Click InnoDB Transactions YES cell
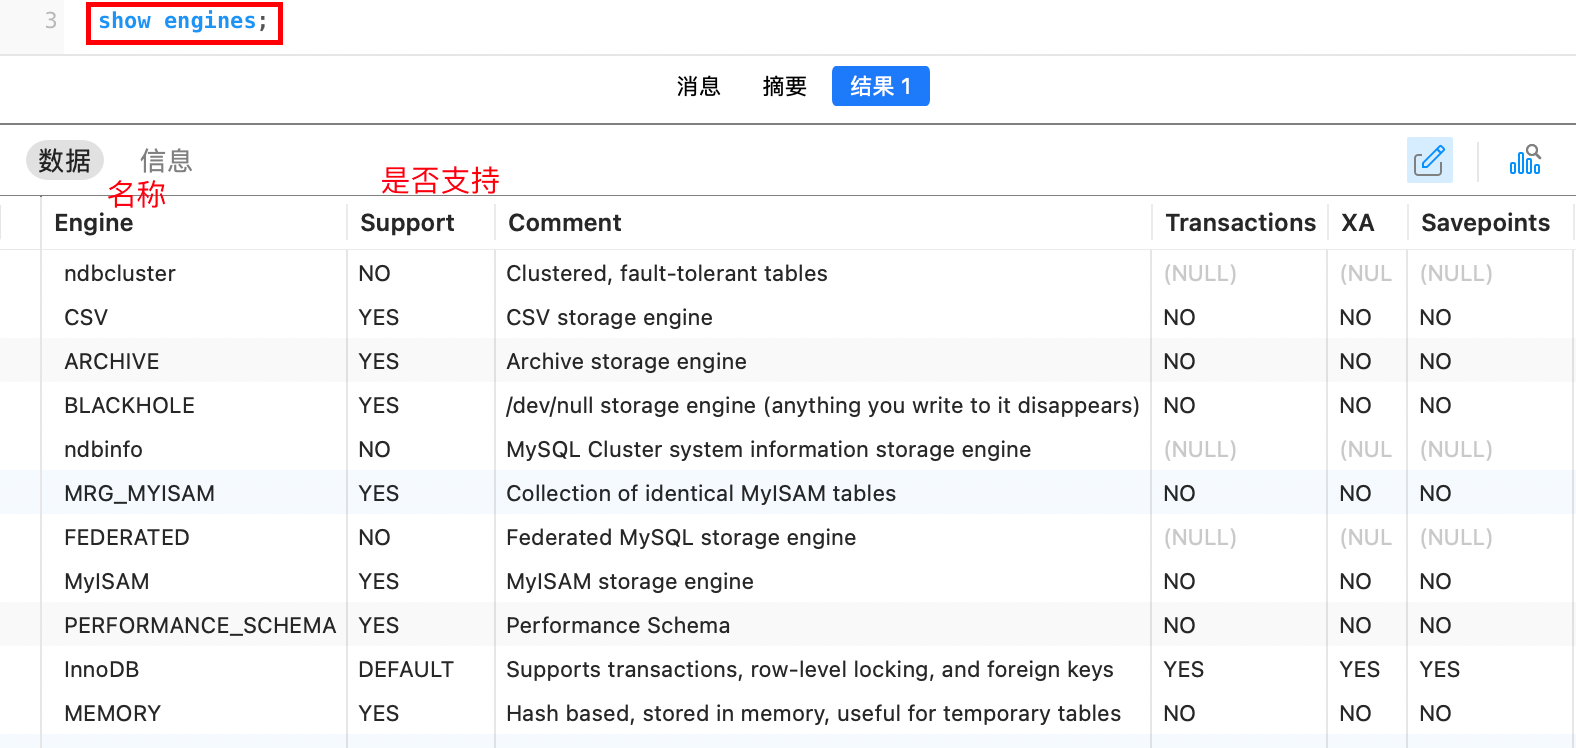This screenshot has width=1576, height=748. click(1184, 669)
